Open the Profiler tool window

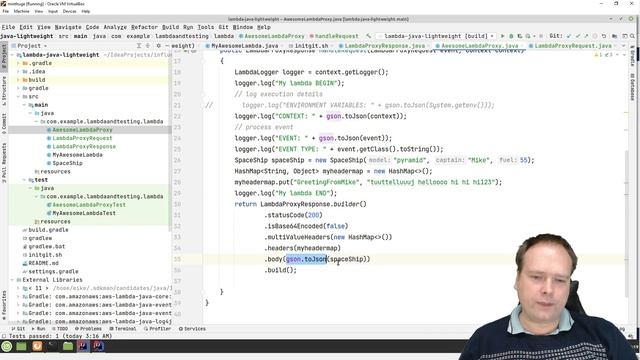click(x=158, y=329)
